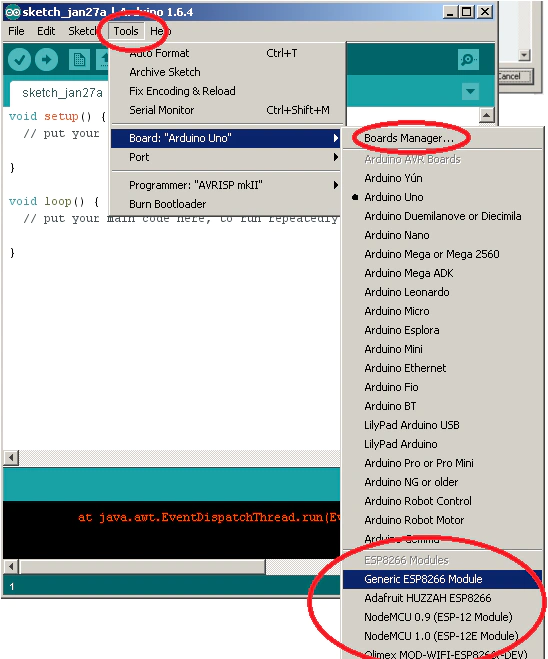Click background dialog scroll down arrow
Image resolution: width=548 pixels, height=659 pixels.
point(524,55)
